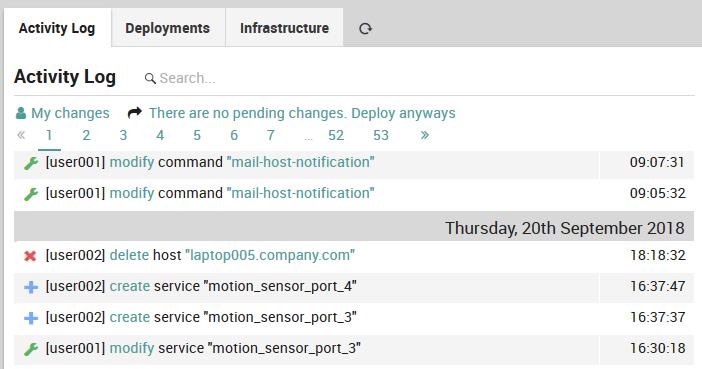702x369 pixels.
Task: Click red X icon of delete host entry
Action: [30, 256]
